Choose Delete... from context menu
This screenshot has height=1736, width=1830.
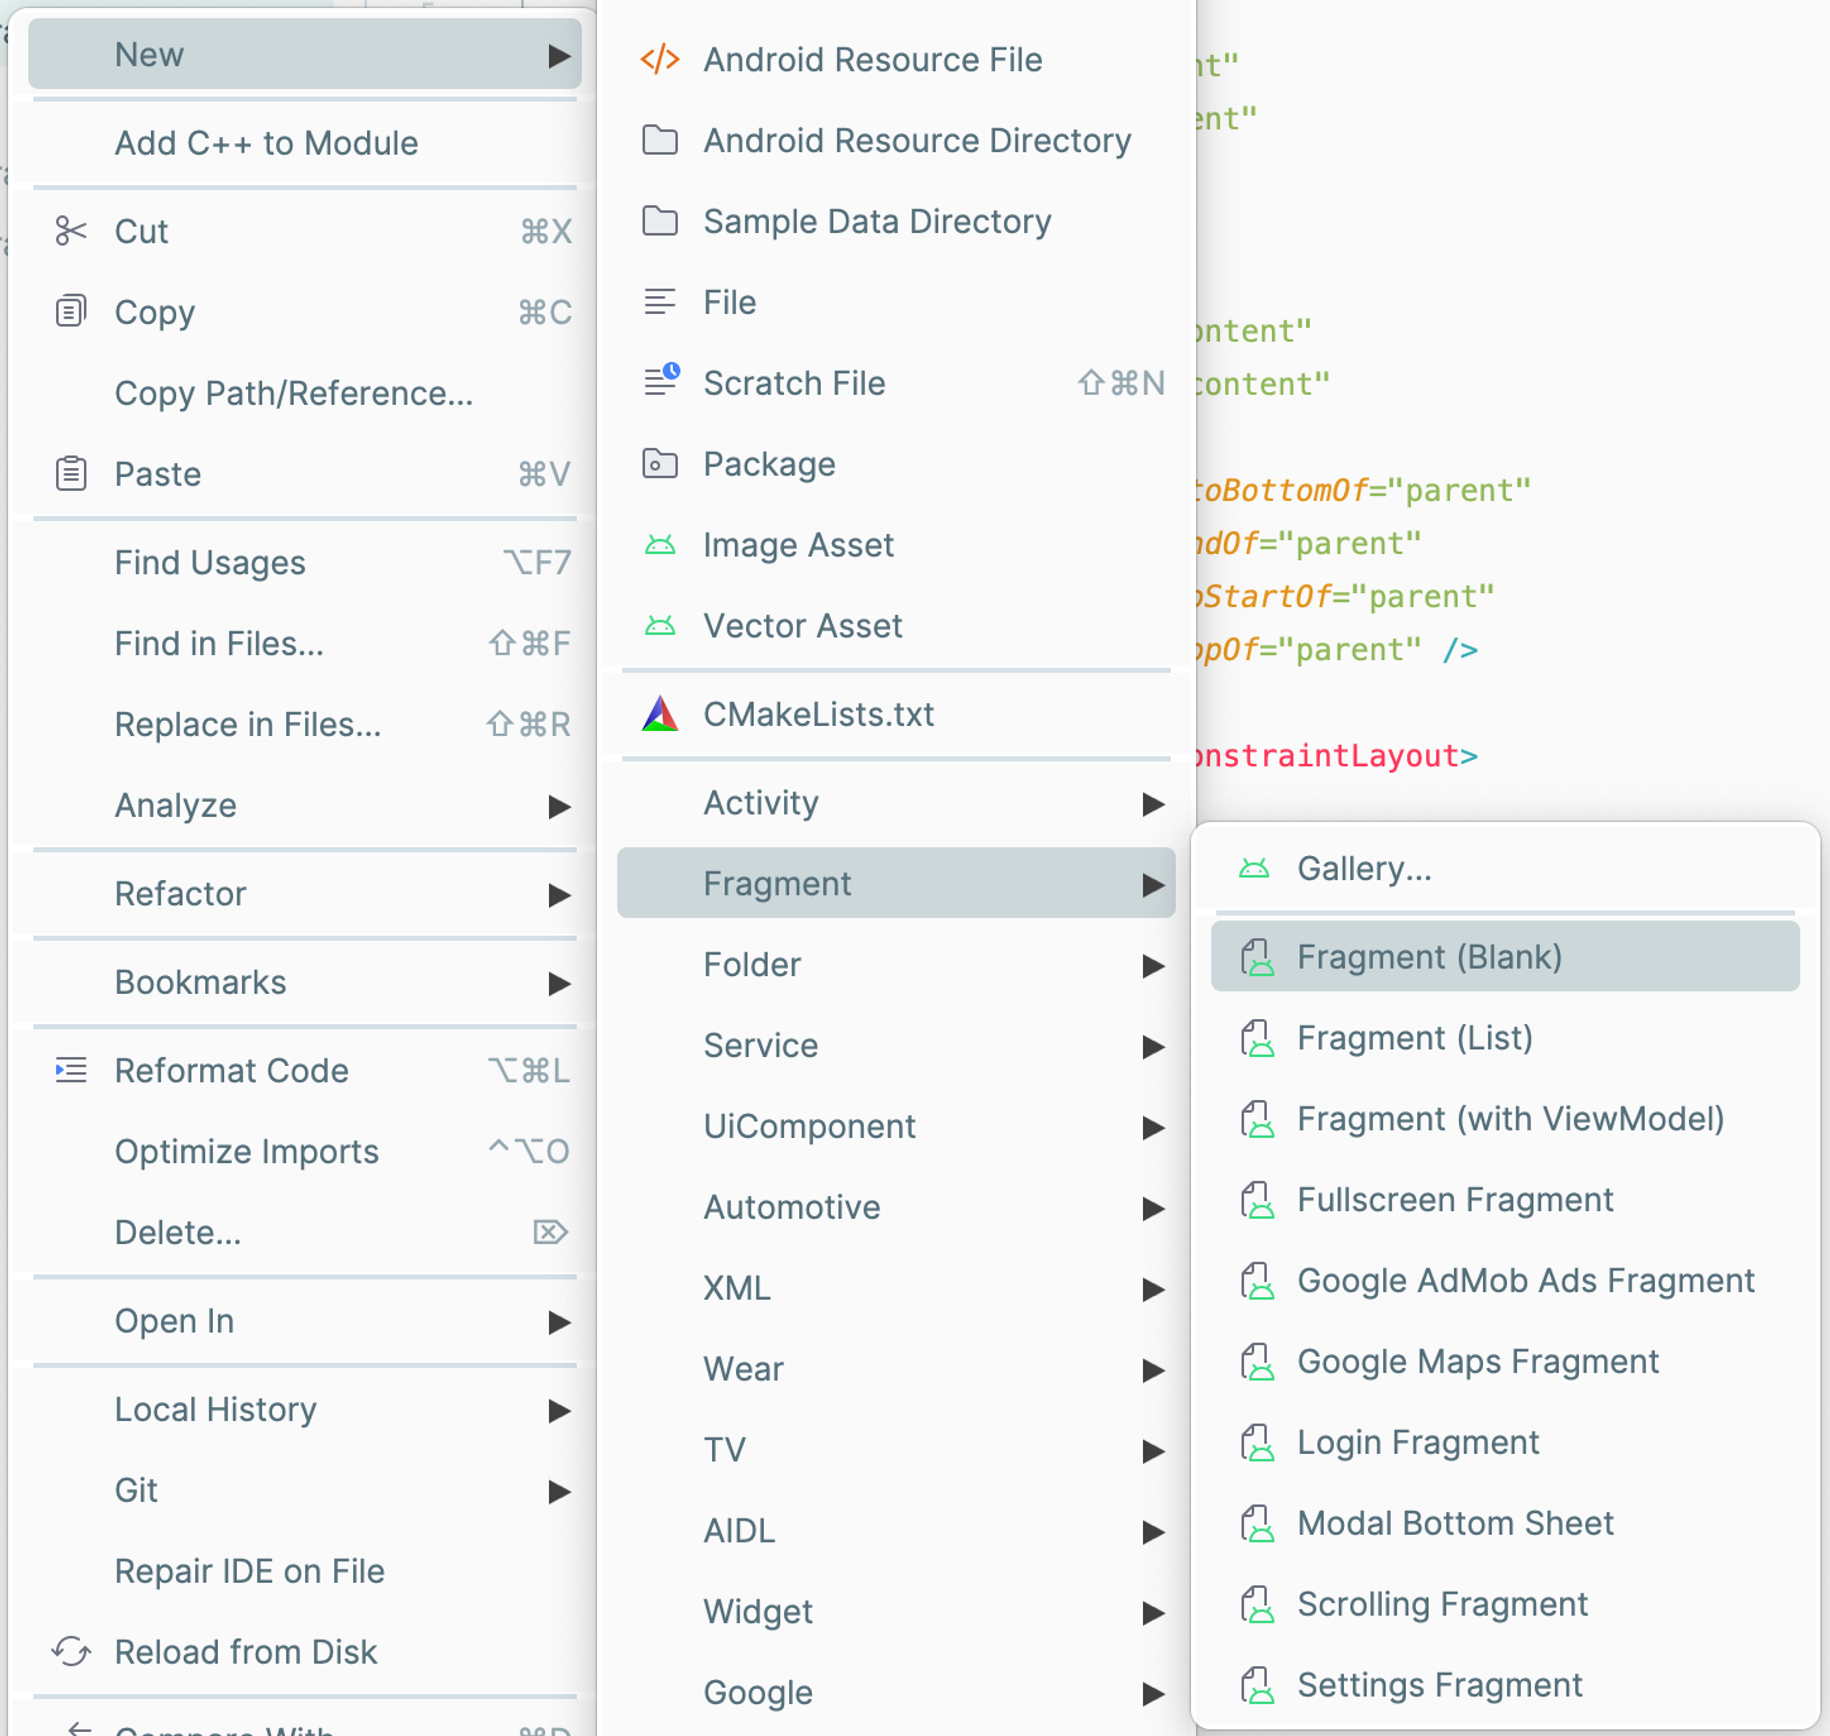(304, 1232)
